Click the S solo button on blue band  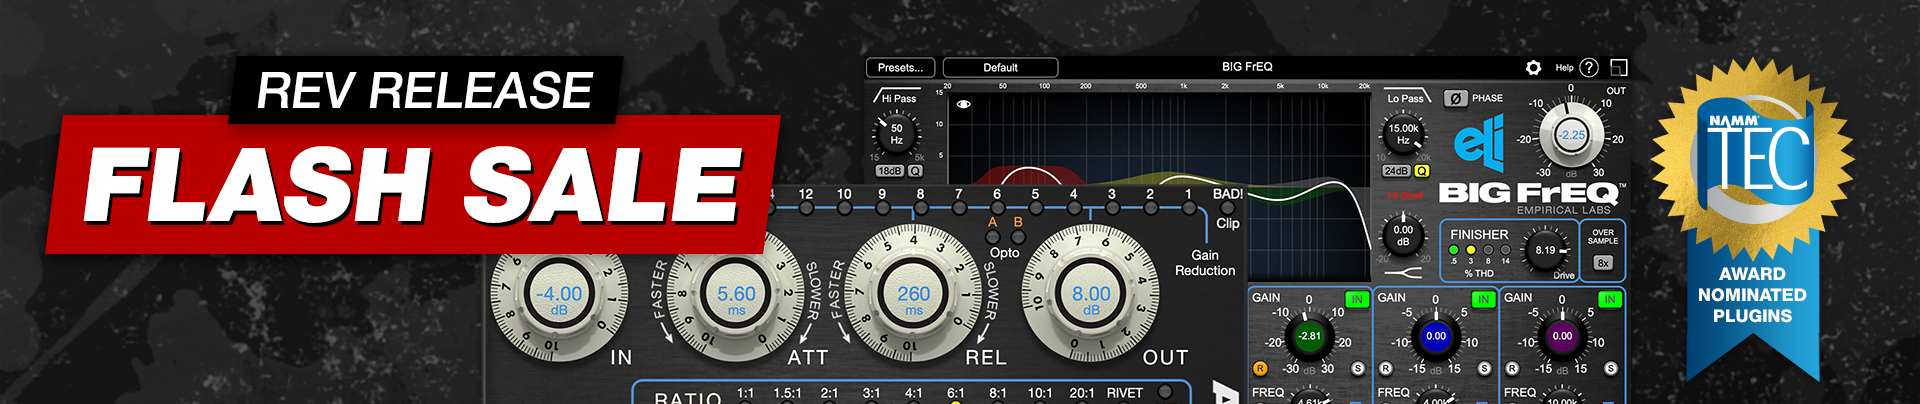(x=1484, y=369)
